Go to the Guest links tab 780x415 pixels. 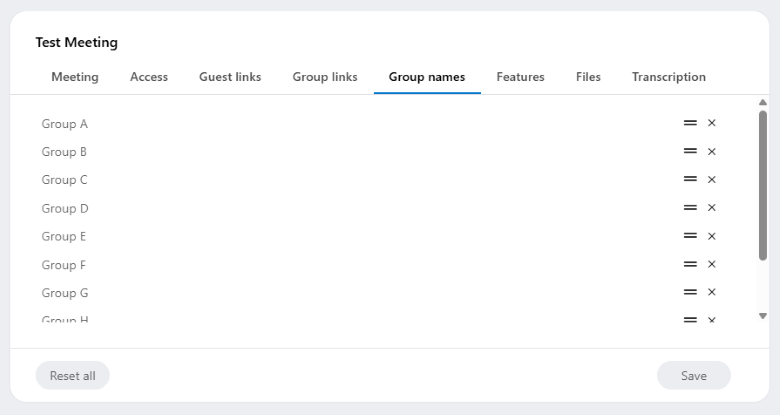(230, 77)
